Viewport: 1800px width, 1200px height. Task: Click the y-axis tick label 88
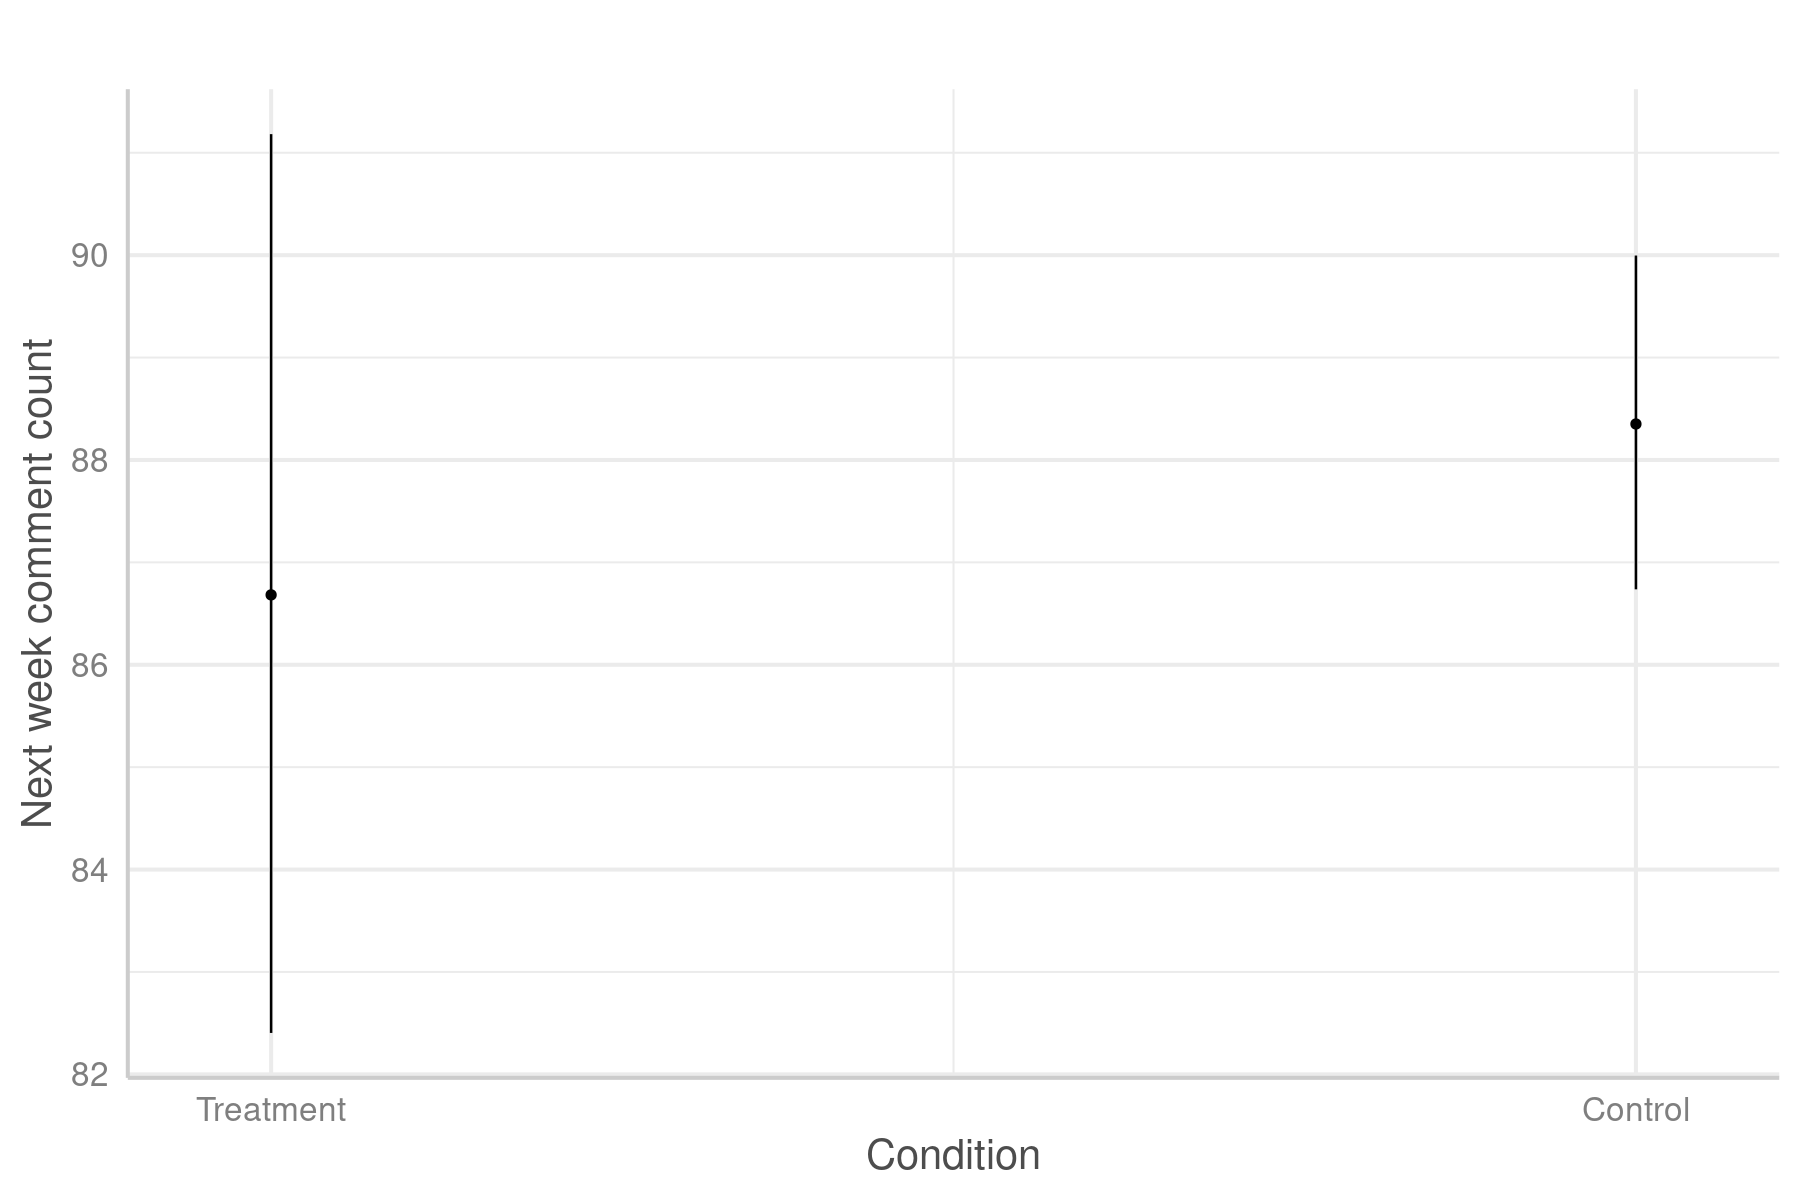89,461
